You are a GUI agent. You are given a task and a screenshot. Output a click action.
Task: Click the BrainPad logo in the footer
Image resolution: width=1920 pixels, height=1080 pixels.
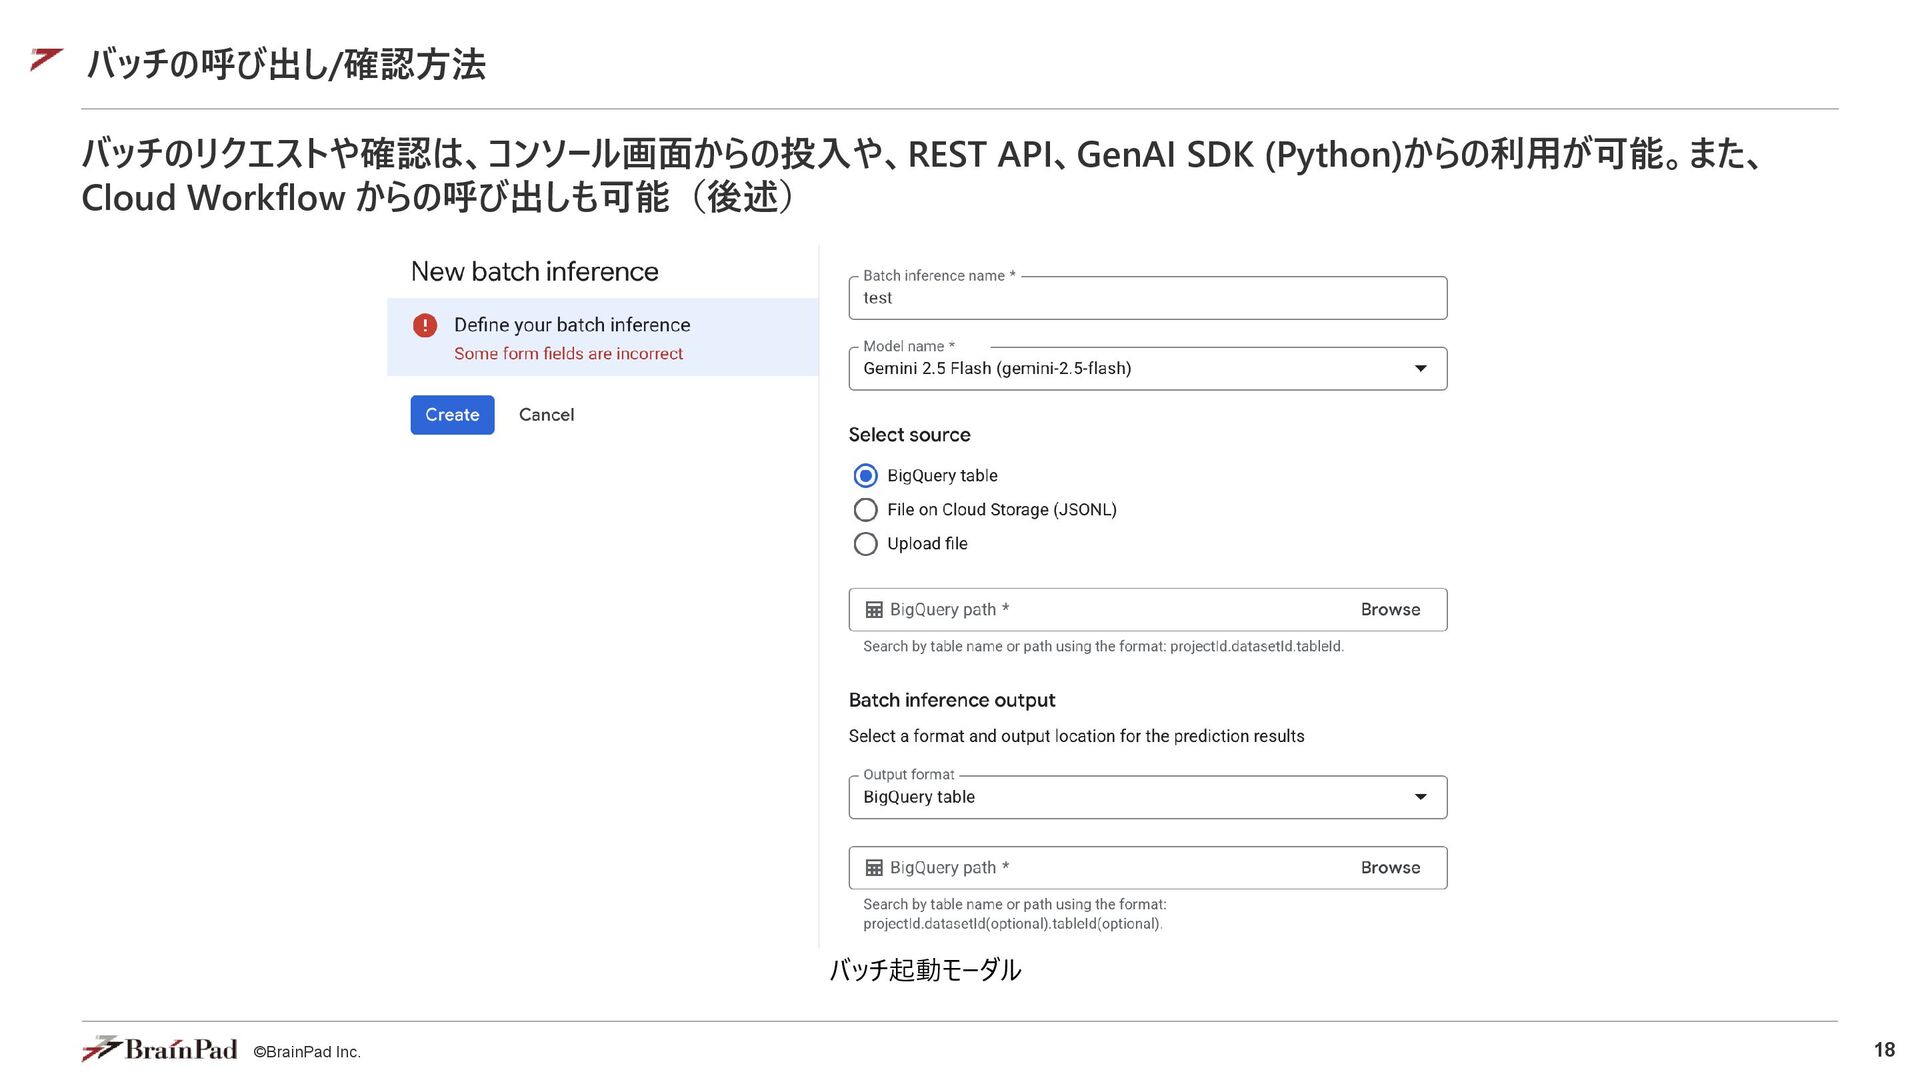pos(160,1049)
